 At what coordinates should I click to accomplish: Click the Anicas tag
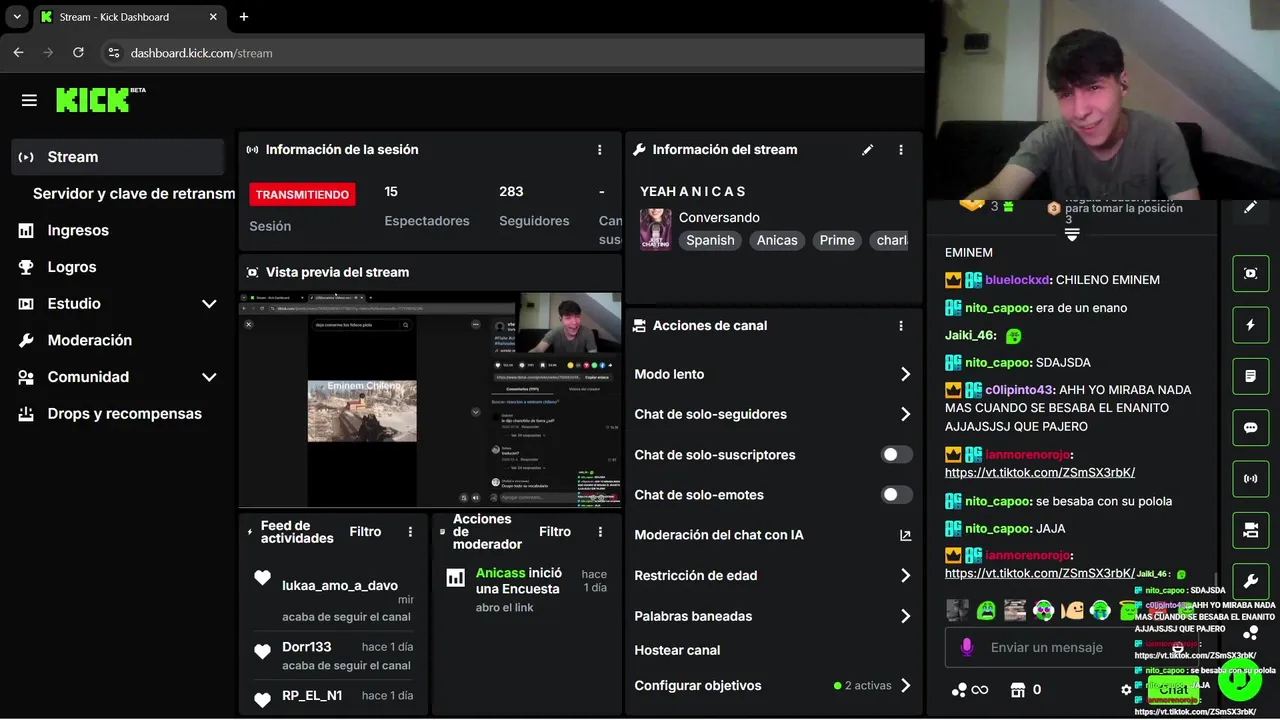click(777, 240)
